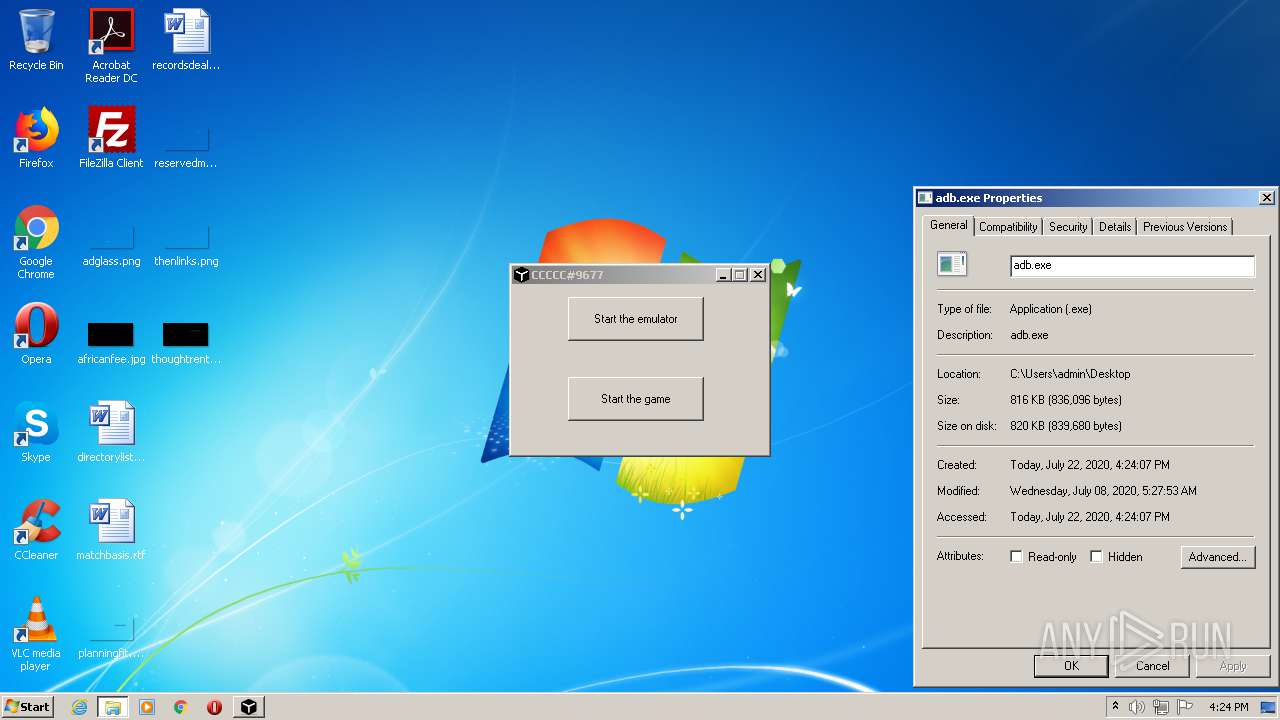The width and height of the screenshot is (1280, 720).
Task: Switch to the General tab
Action: tap(948, 225)
